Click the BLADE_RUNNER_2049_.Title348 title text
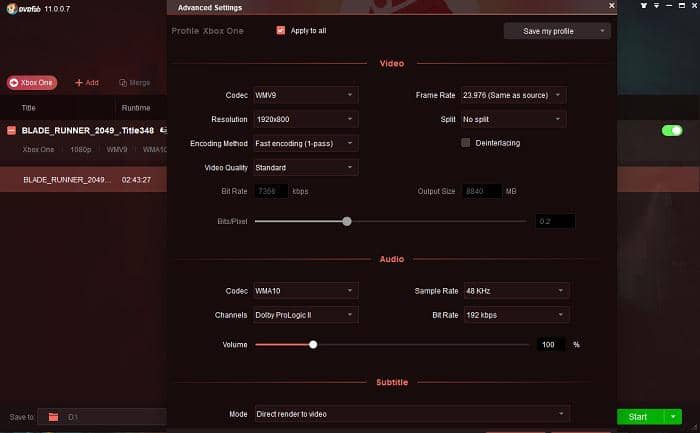This screenshot has height=433, width=700. pyautogui.click(x=88, y=130)
